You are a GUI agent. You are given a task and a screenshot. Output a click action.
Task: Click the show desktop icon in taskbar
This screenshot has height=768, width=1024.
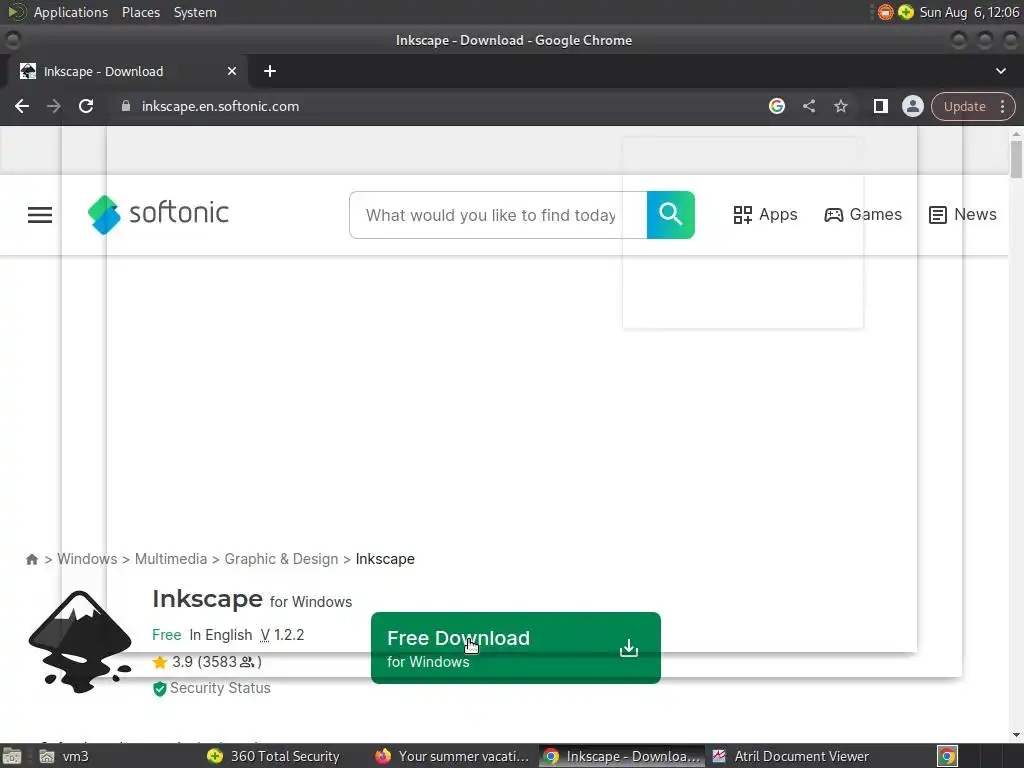12,756
